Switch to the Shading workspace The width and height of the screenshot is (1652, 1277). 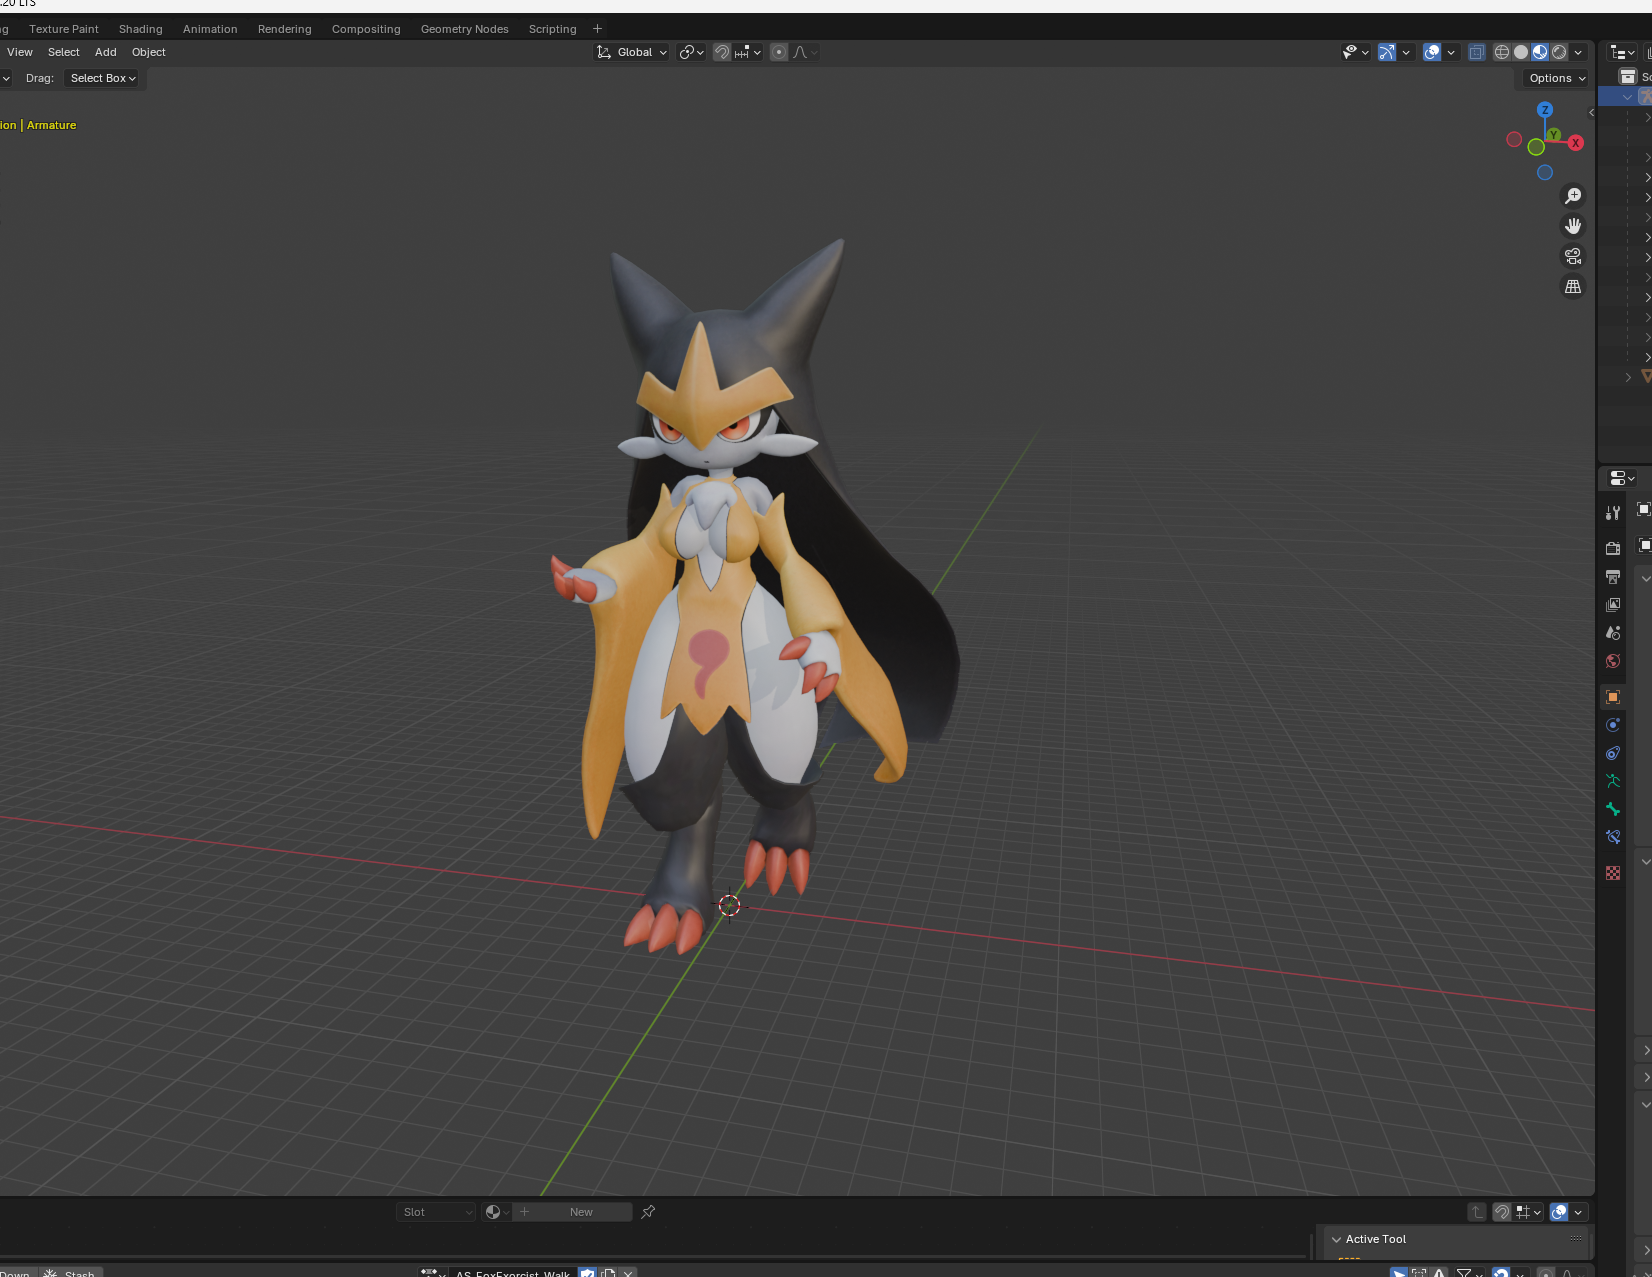(141, 29)
